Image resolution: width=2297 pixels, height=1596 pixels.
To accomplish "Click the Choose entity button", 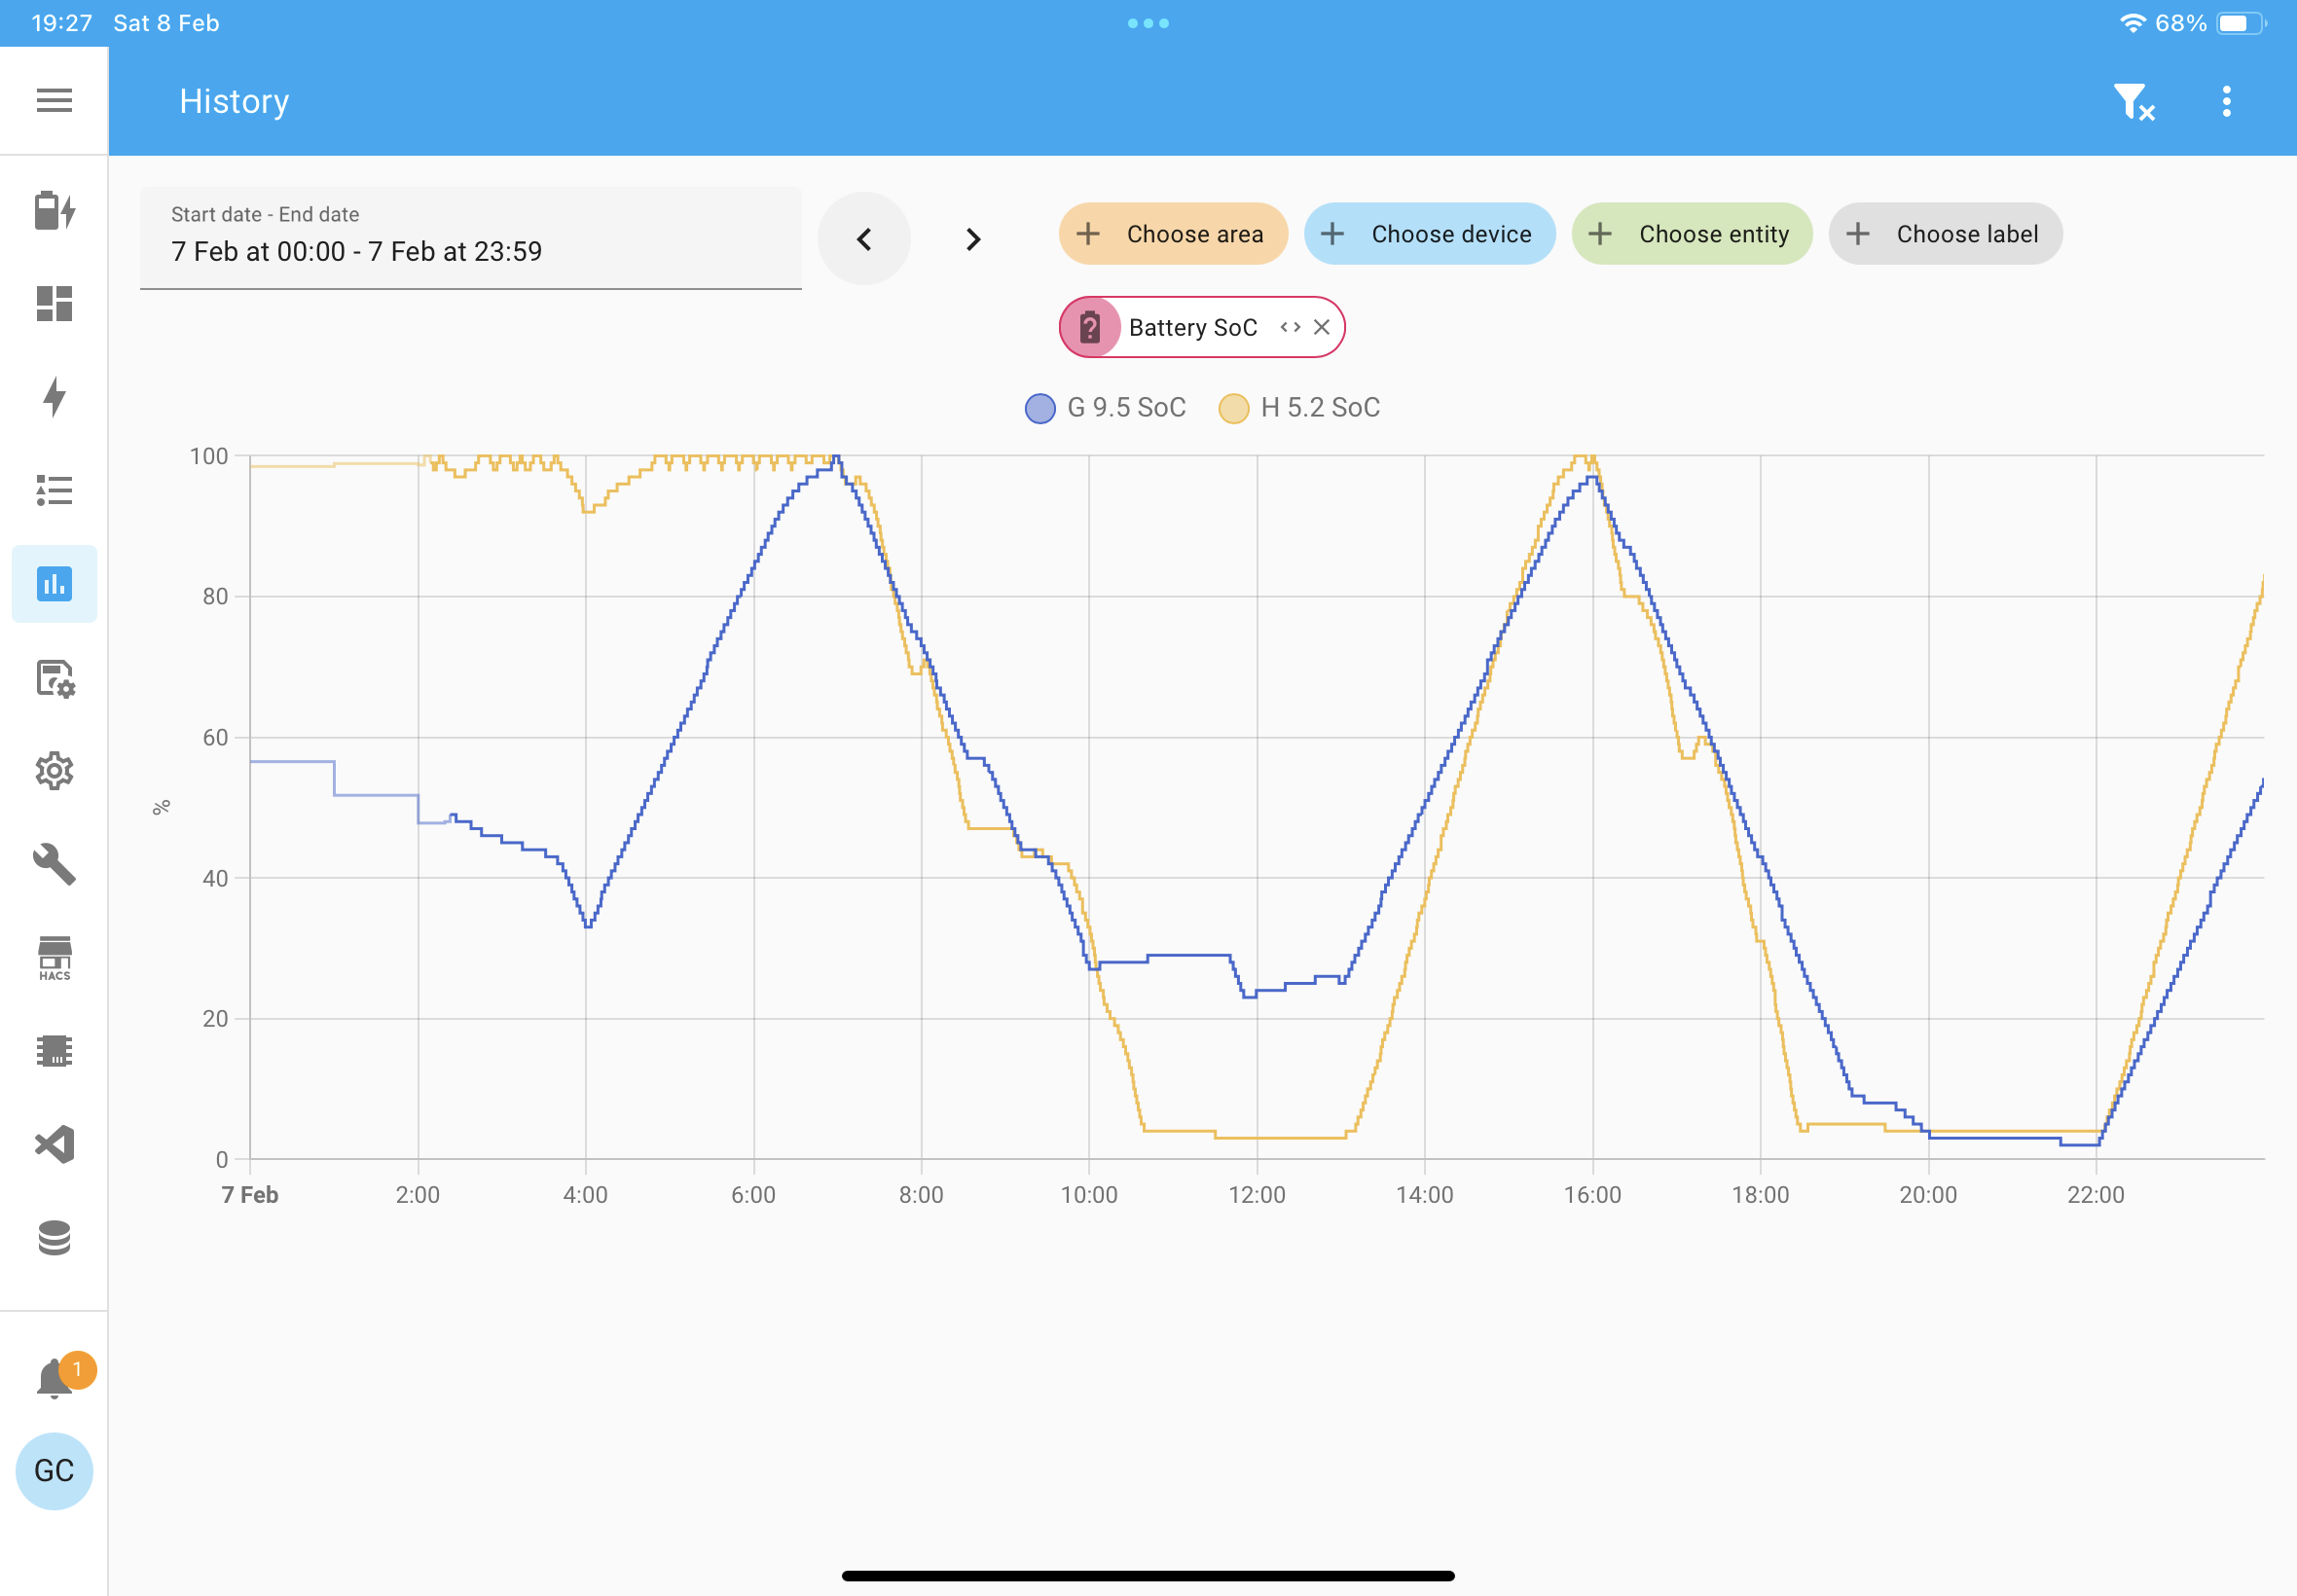I will point(1691,234).
